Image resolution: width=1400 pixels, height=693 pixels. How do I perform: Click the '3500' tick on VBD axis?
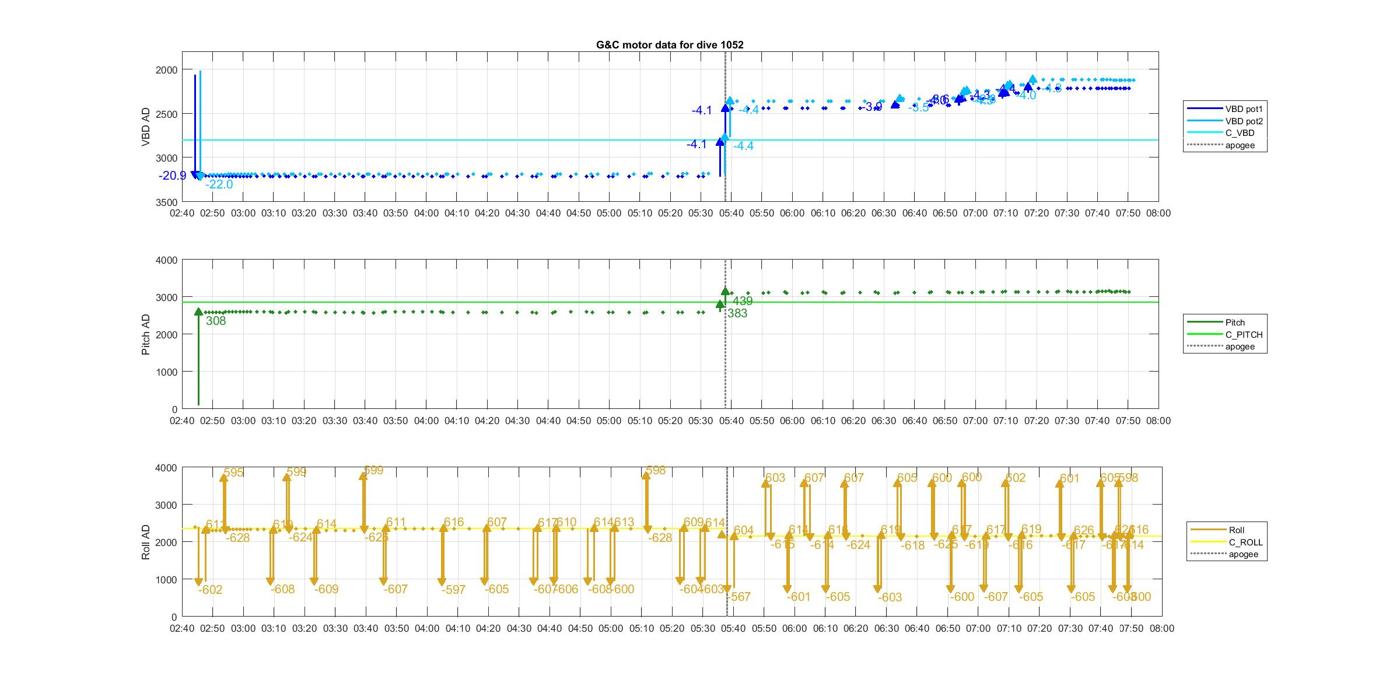(x=166, y=202)
